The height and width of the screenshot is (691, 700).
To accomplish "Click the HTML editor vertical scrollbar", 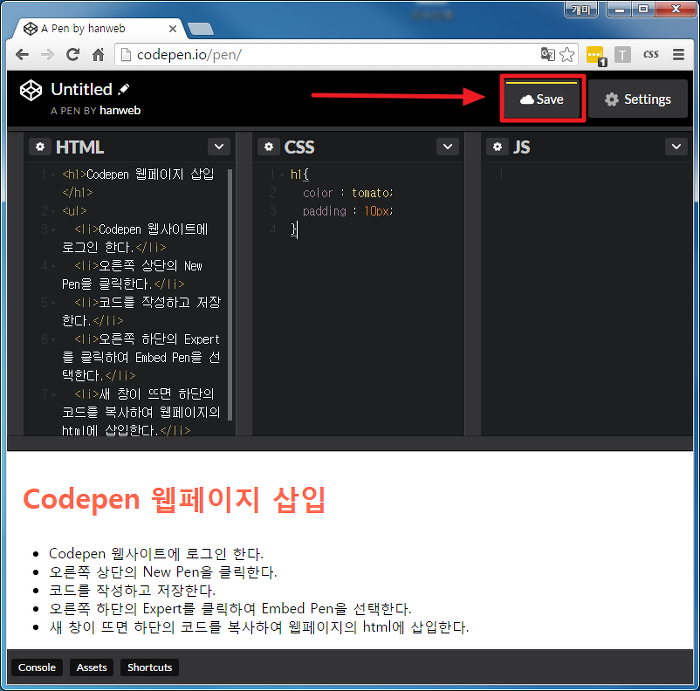I will 230,294.
